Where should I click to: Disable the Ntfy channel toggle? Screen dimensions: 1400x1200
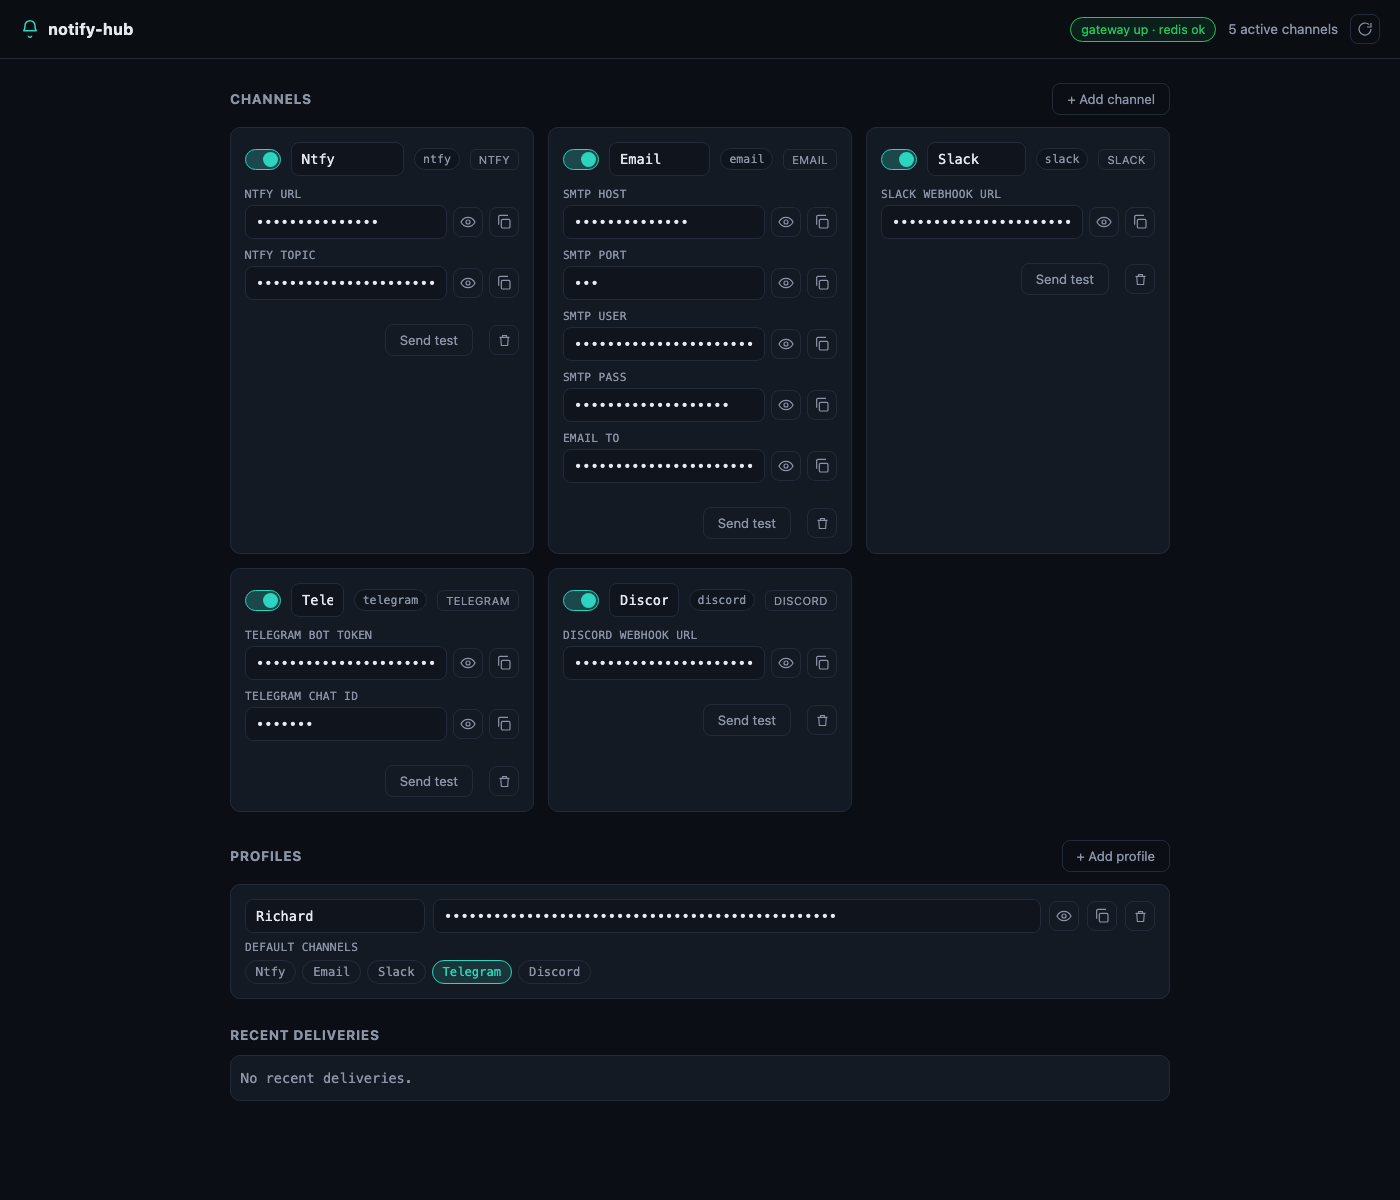[263, 159]
